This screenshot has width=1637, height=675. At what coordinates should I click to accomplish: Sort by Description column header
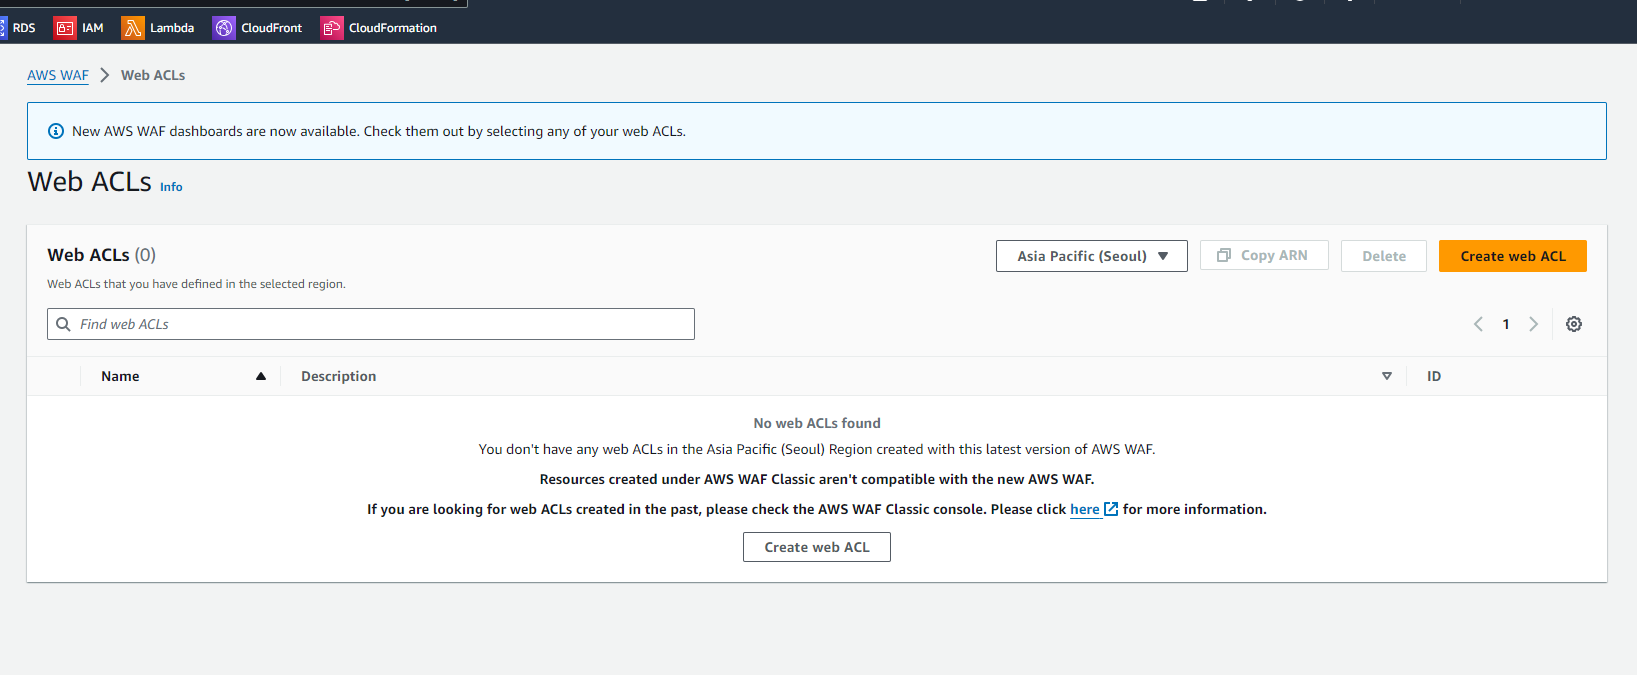point(339,376)
